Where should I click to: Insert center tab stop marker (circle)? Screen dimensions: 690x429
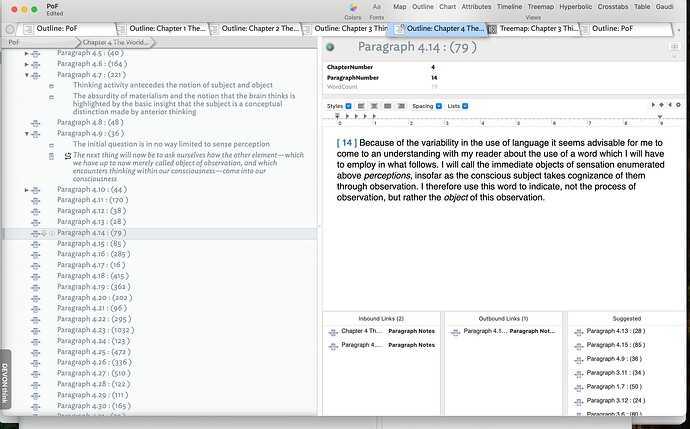click(x=678, y=105)
